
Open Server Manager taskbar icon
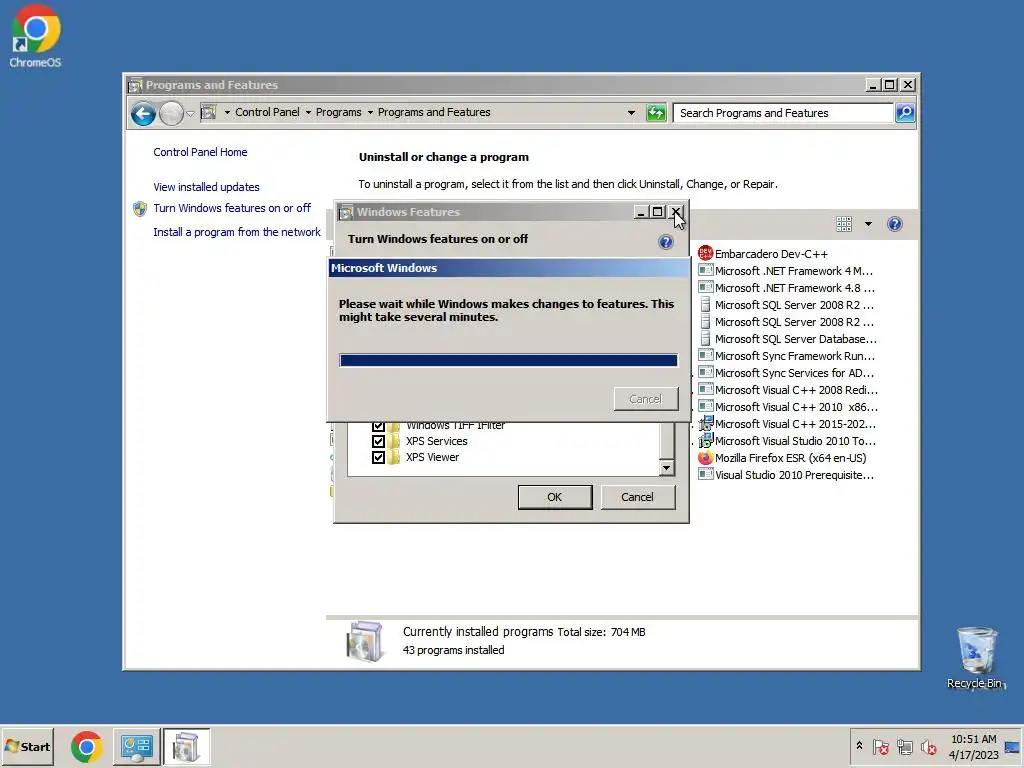136,746
